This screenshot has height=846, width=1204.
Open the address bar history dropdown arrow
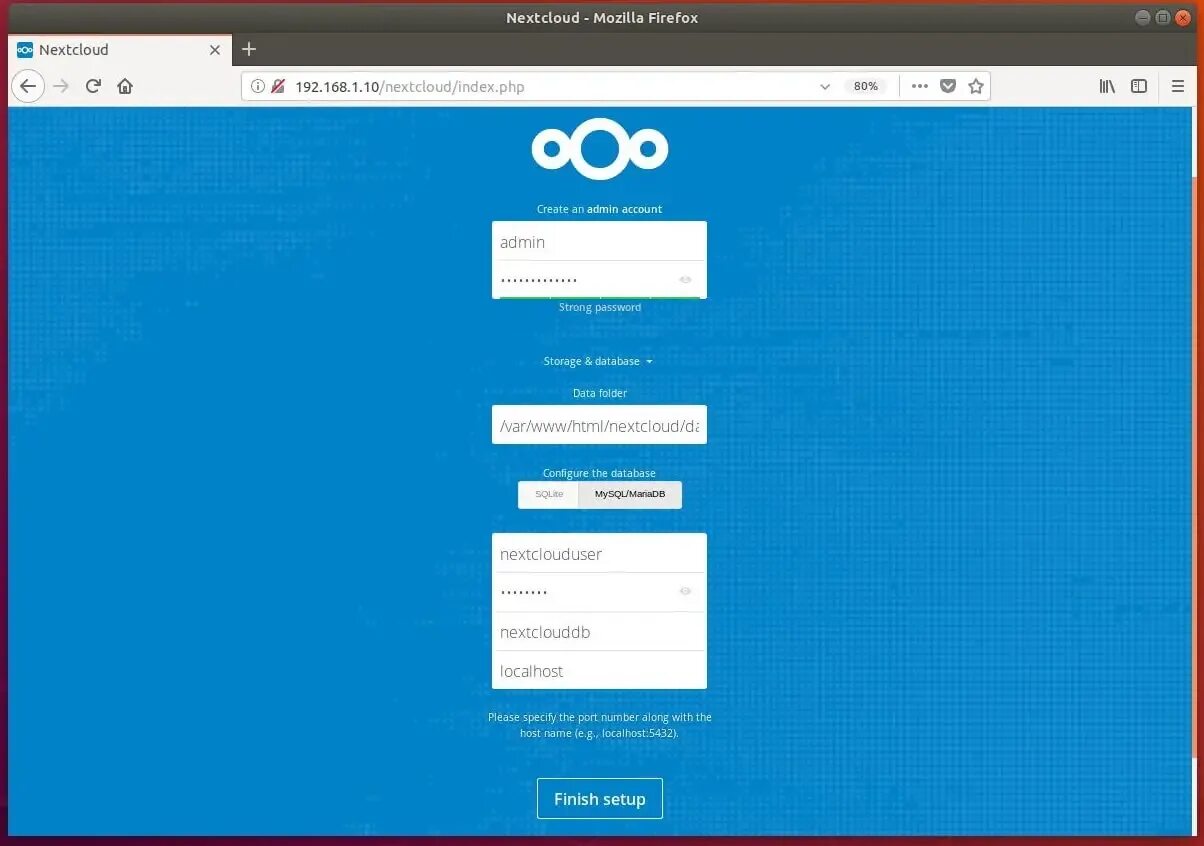click(825, 86)
